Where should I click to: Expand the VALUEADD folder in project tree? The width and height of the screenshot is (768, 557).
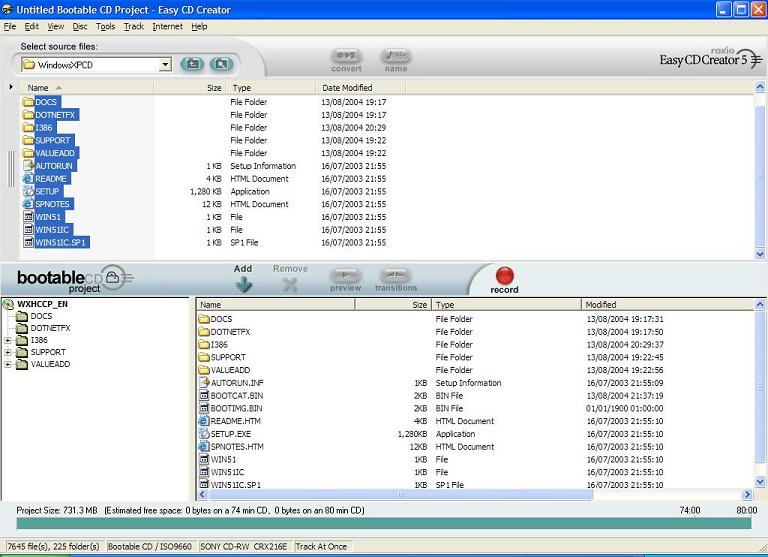8,364
